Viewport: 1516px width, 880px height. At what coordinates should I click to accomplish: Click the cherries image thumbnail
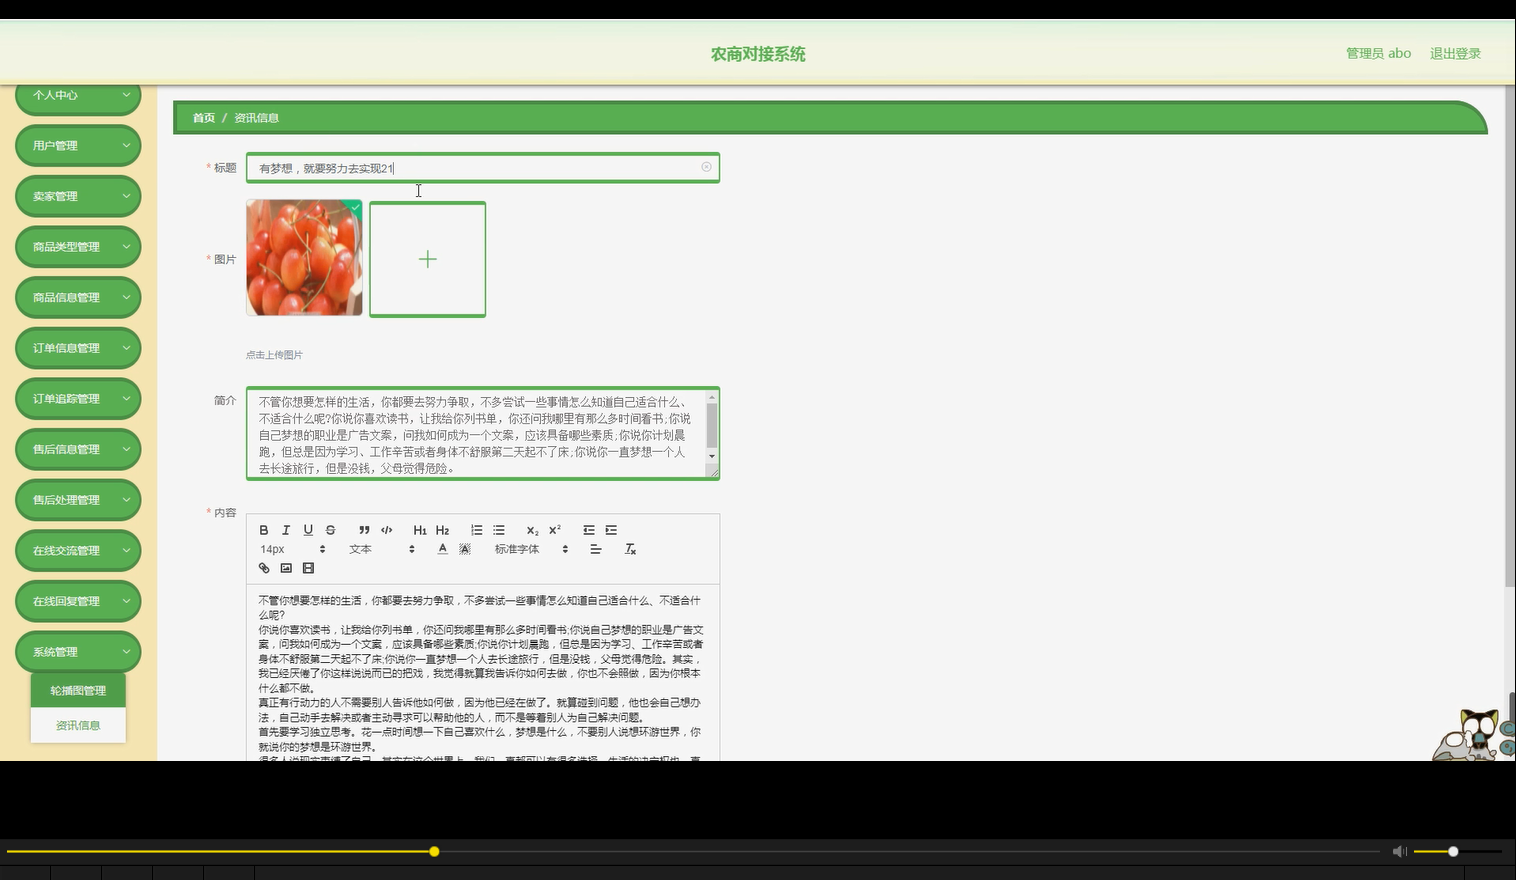tap(304, 258)
